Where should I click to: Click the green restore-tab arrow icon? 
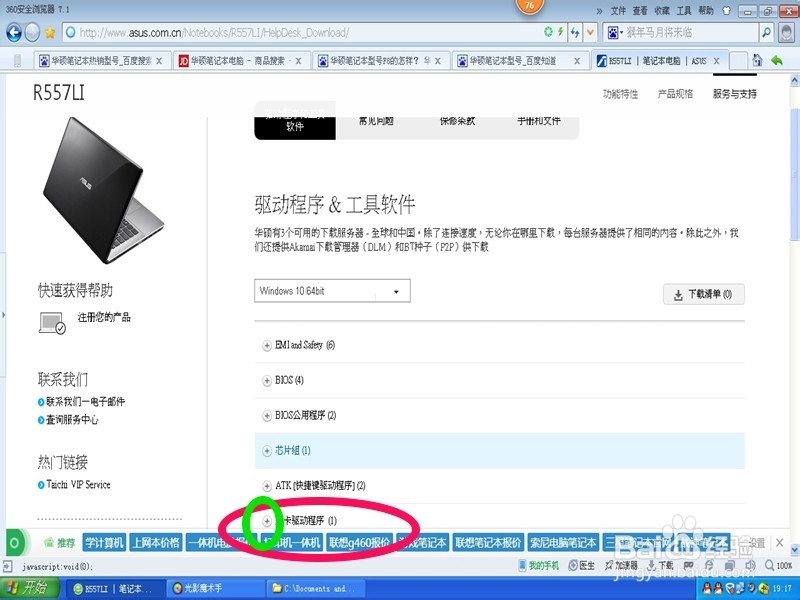coord(777,61)
